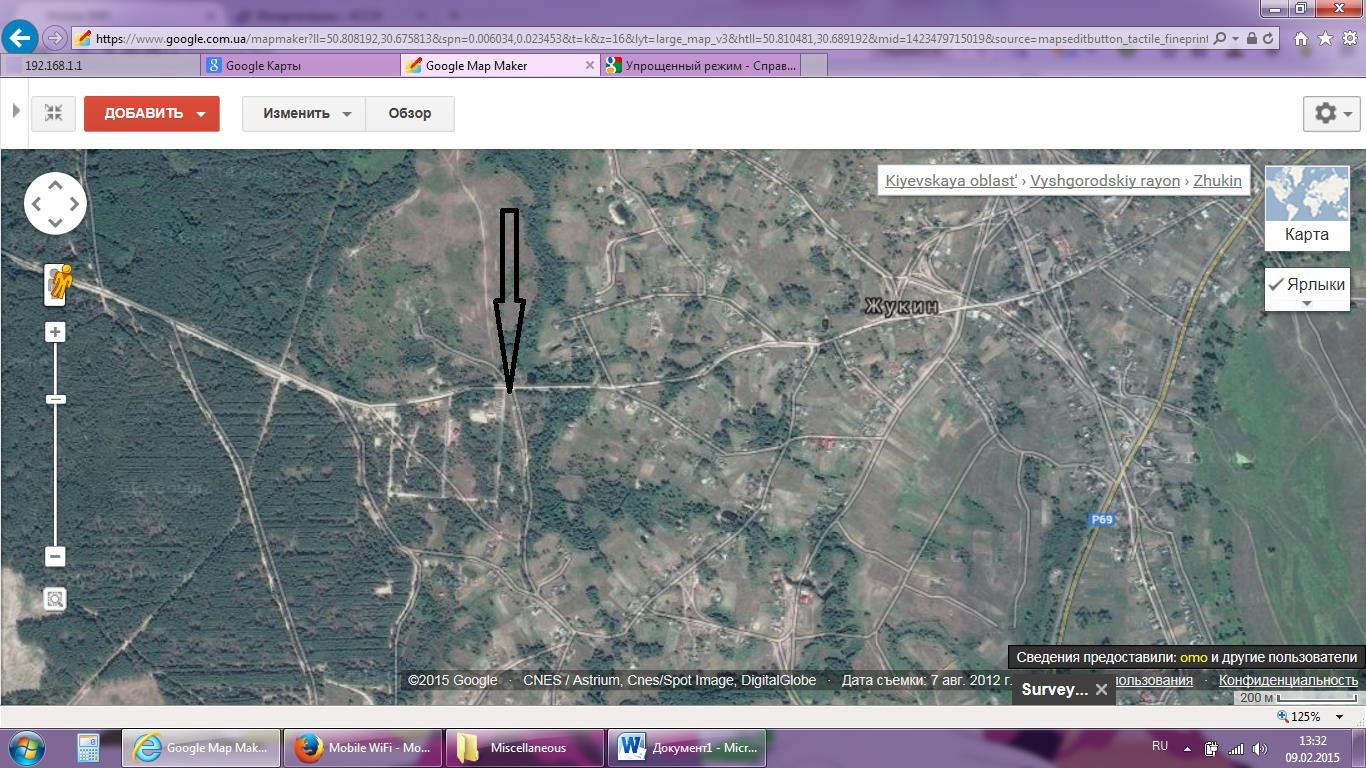This screenshot has height=768, width=1366.
Task: Expand the left side panel arrow
Action: 16,111
